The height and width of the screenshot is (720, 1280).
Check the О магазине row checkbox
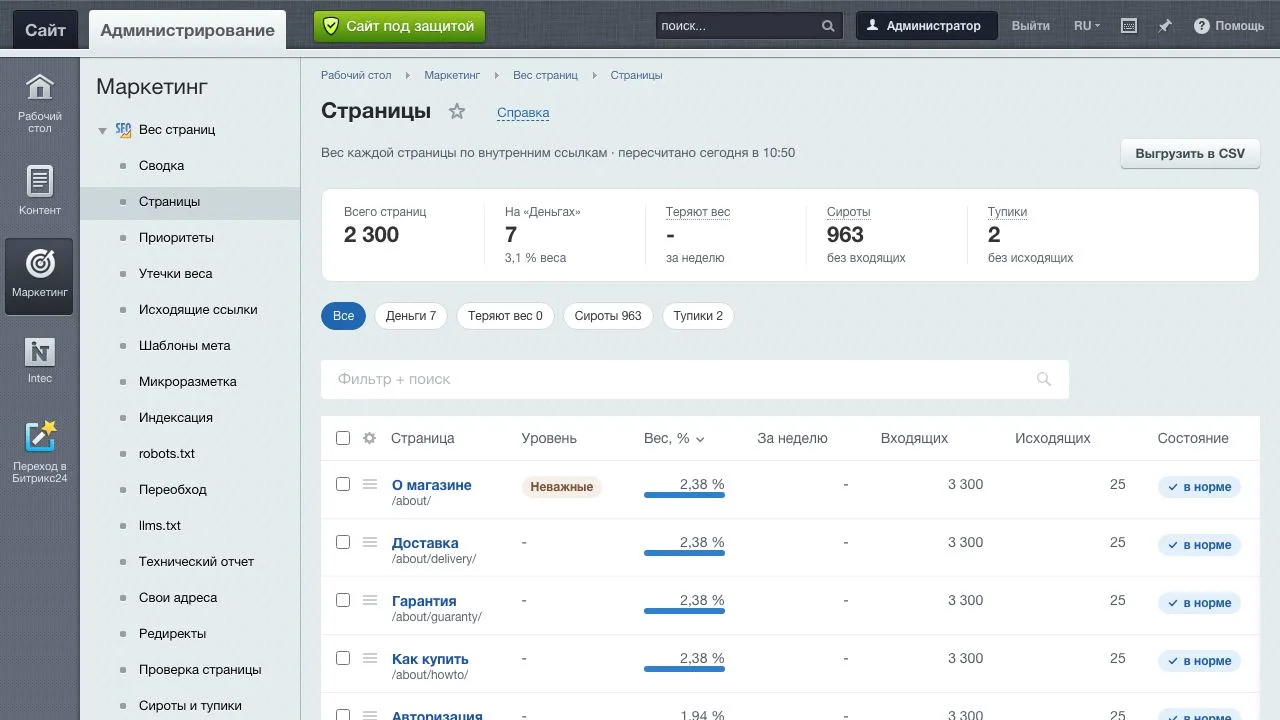[x=343, y=484]
